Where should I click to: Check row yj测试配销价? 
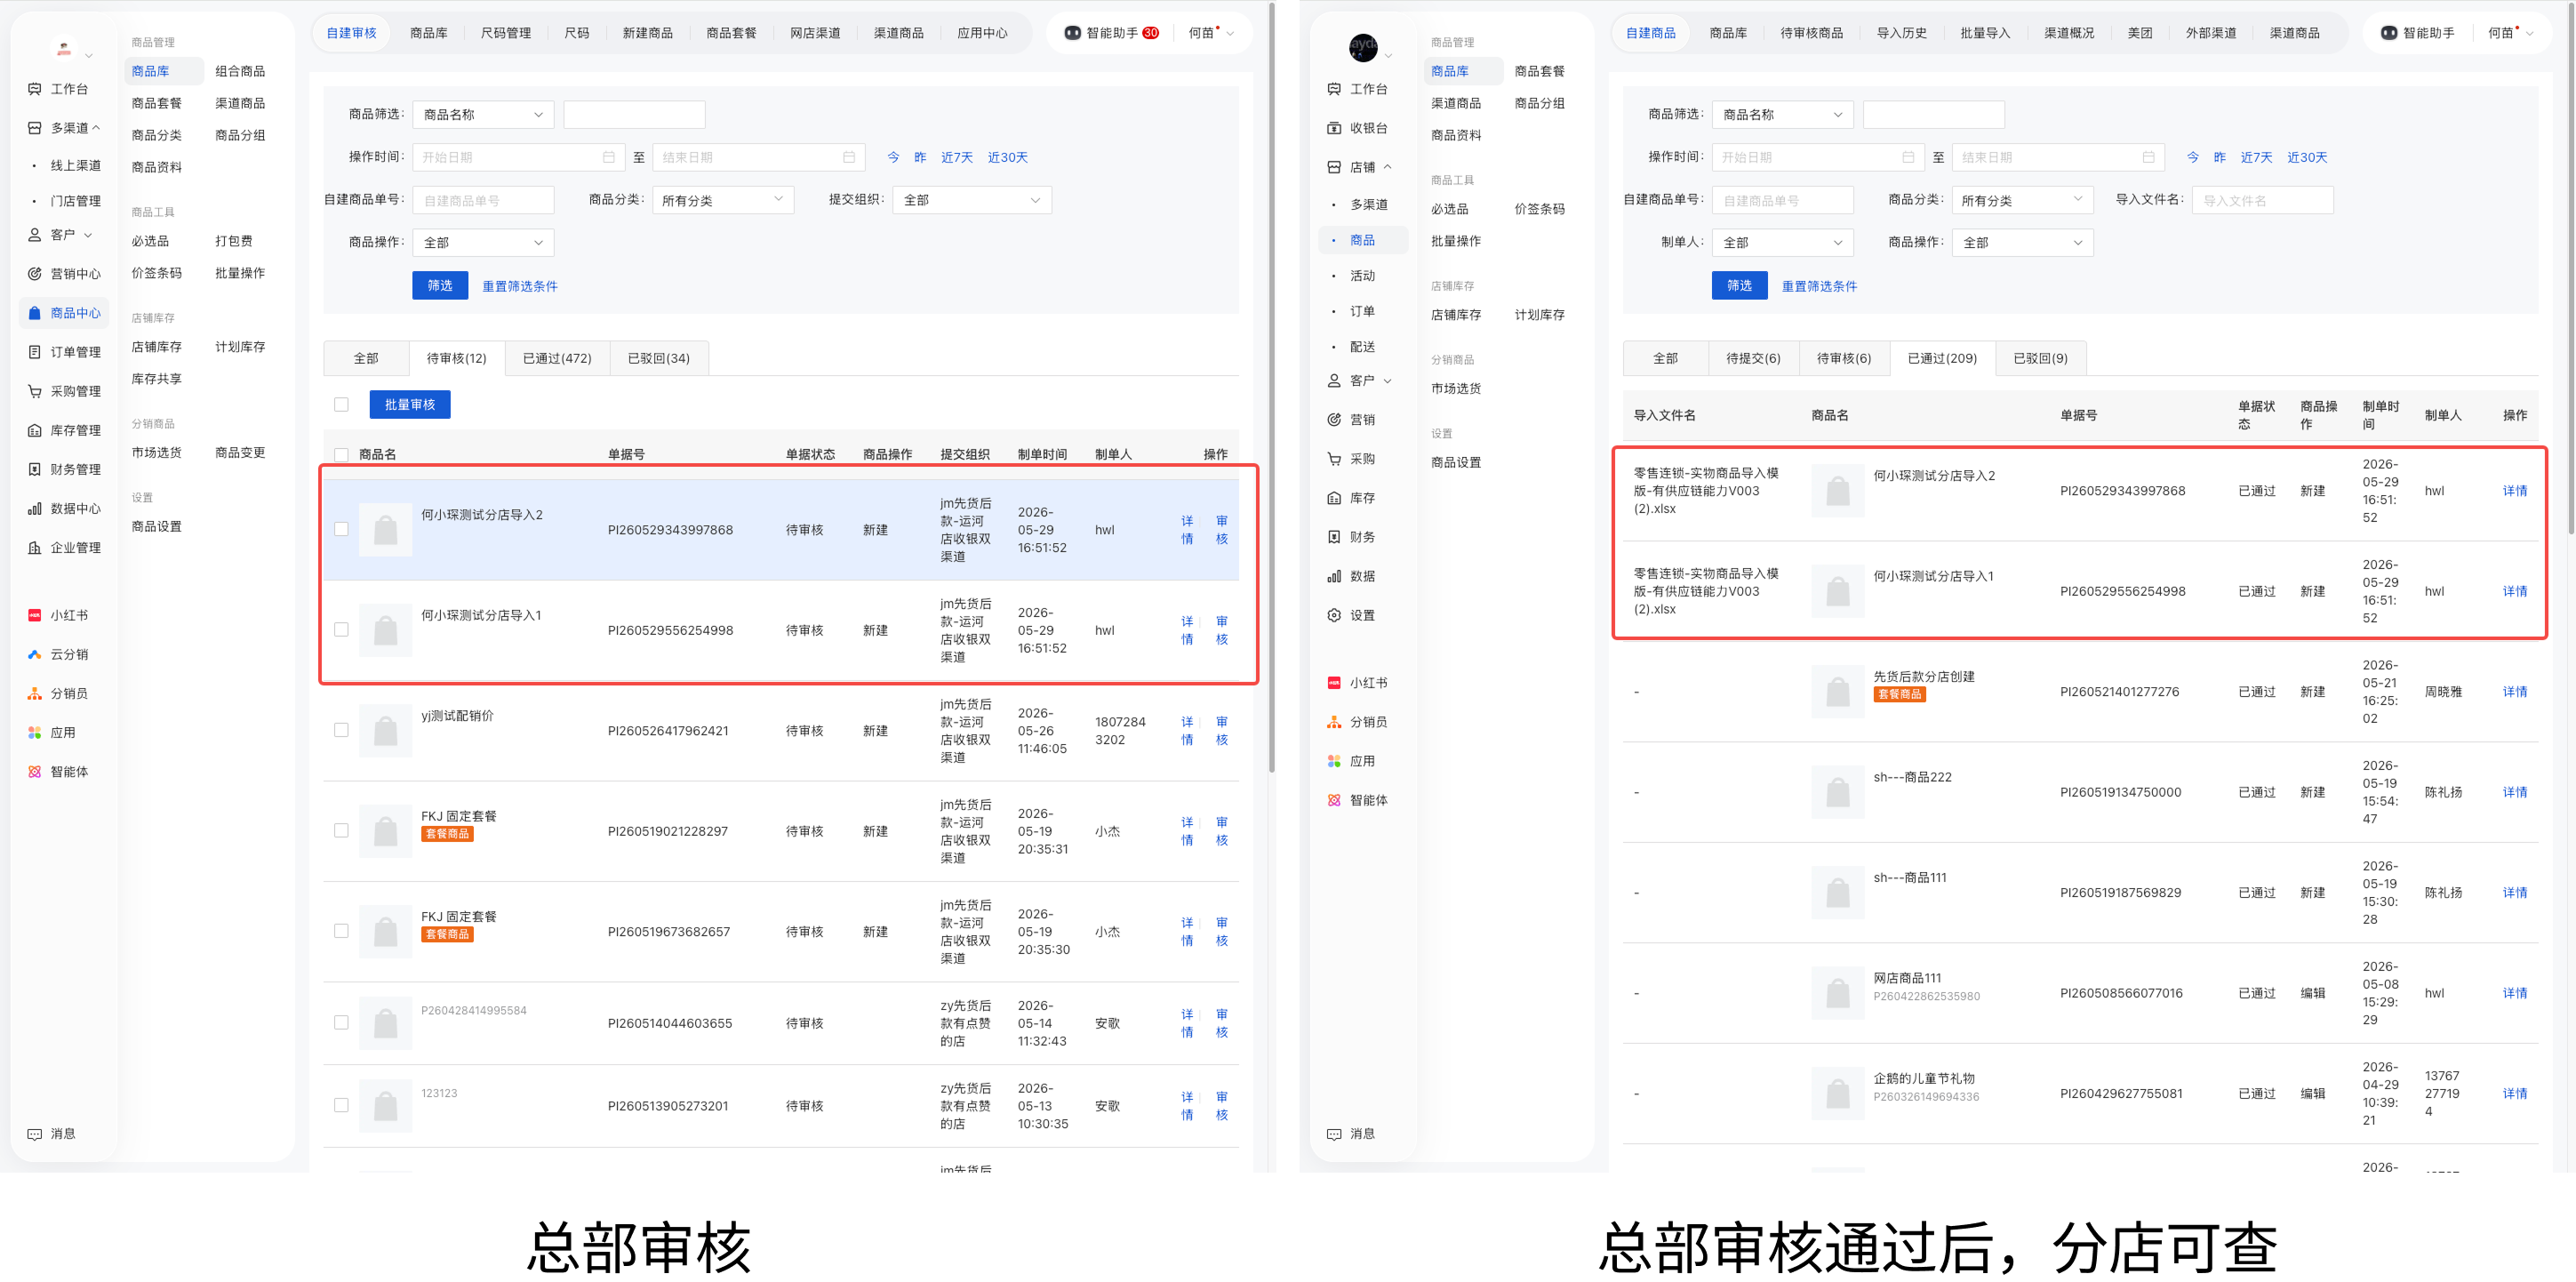[x=341, y=730]
